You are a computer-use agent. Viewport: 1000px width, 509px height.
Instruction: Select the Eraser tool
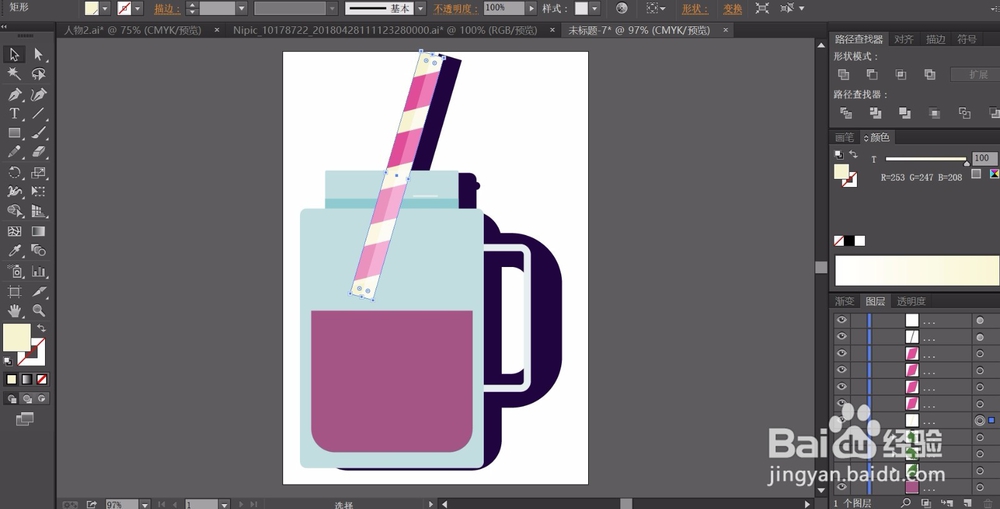point(38,152)
